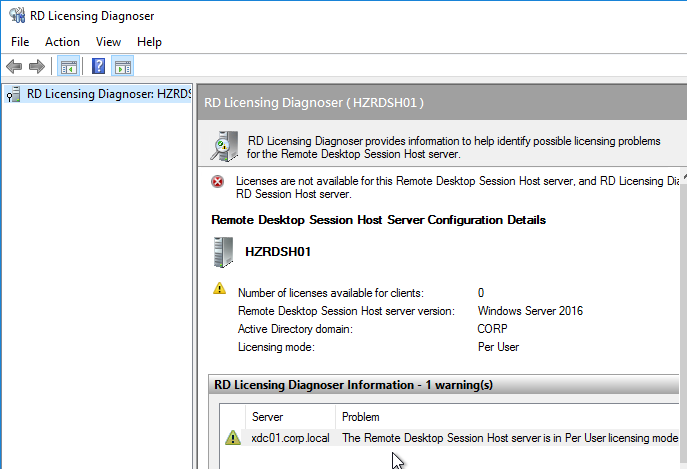The width and height of the screenshot is (687, 469).
Task: Click the 'Licenses are not available' error message
Action: pyautogui.click(x=457, y=188)
